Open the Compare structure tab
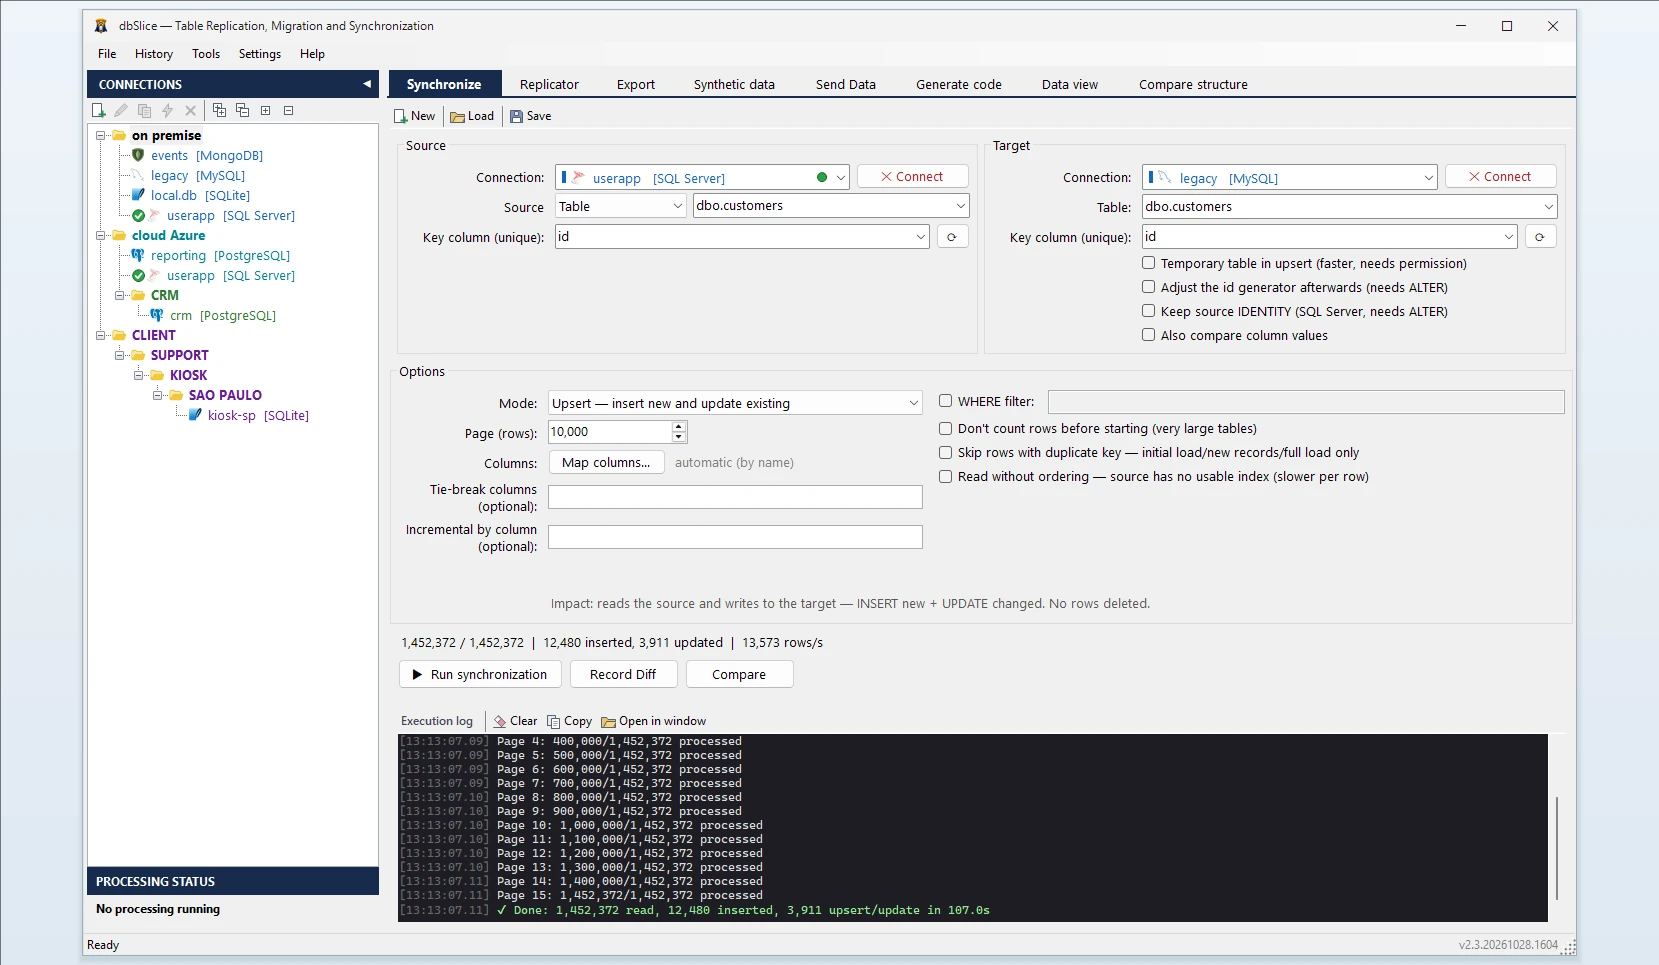 [x=1193, y=85]
